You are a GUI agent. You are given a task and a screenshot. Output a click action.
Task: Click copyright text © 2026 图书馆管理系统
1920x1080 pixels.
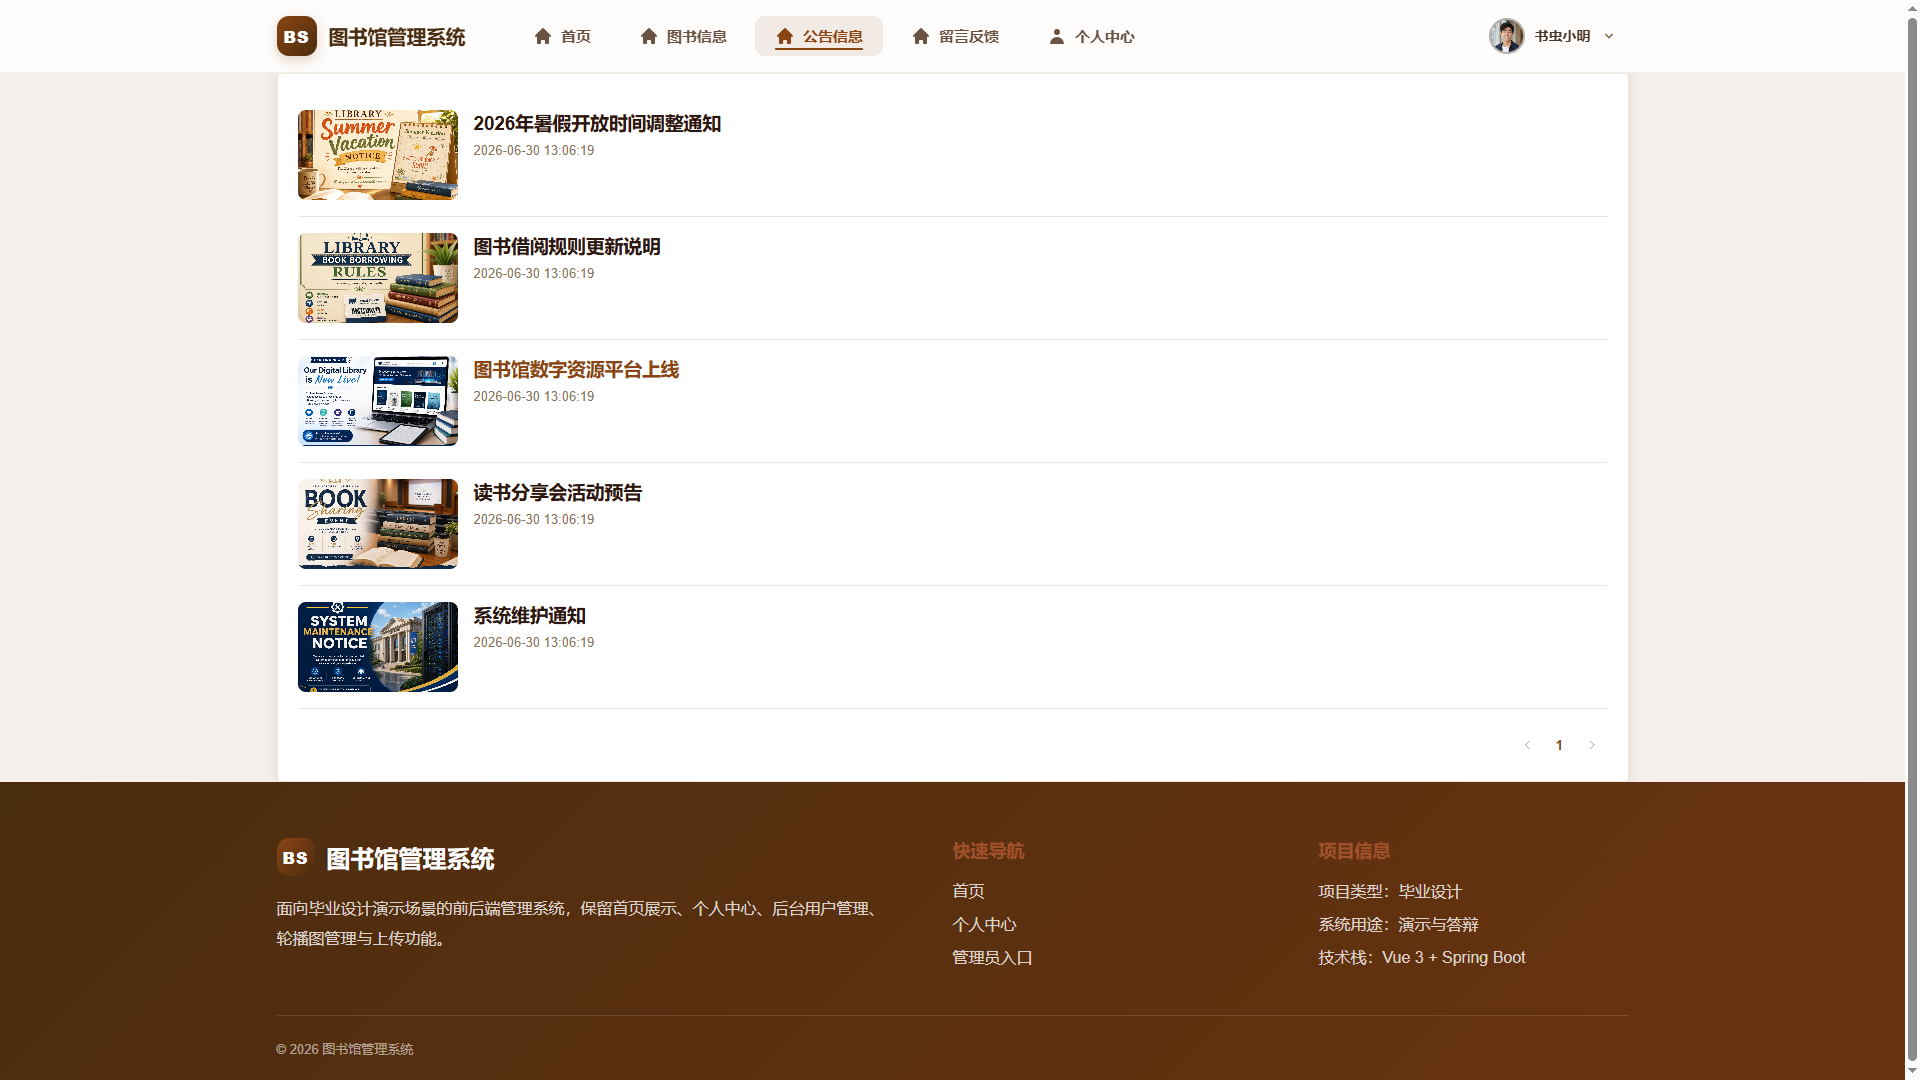coord(345,1049)
